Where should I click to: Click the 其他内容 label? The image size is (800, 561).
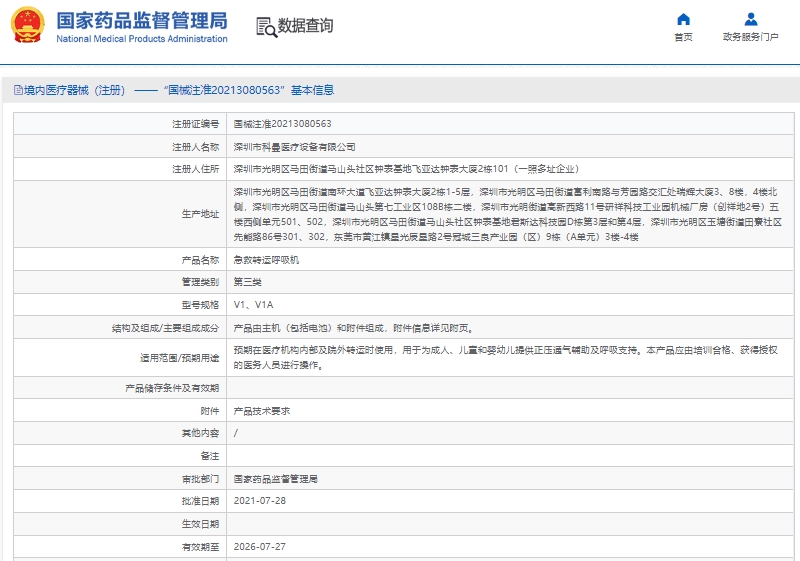coord(201,434)
